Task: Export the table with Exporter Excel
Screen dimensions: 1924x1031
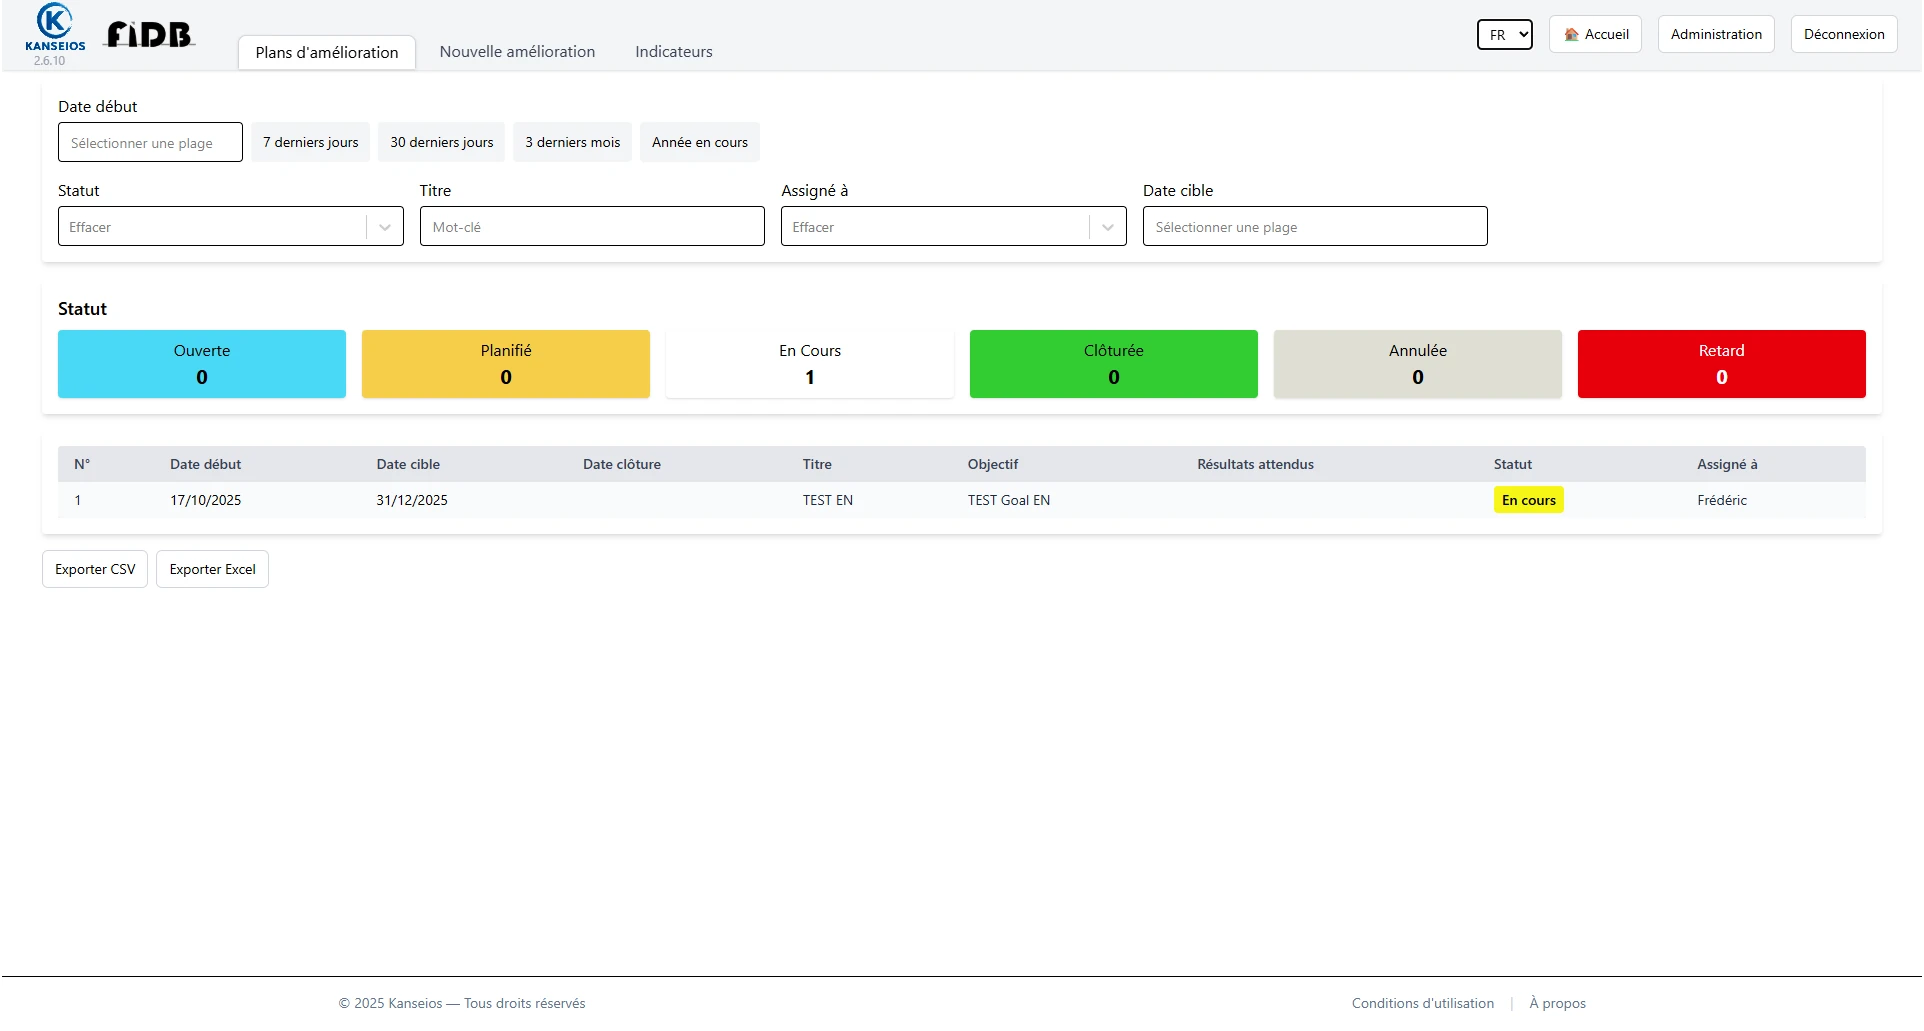Action: point(212,569)
